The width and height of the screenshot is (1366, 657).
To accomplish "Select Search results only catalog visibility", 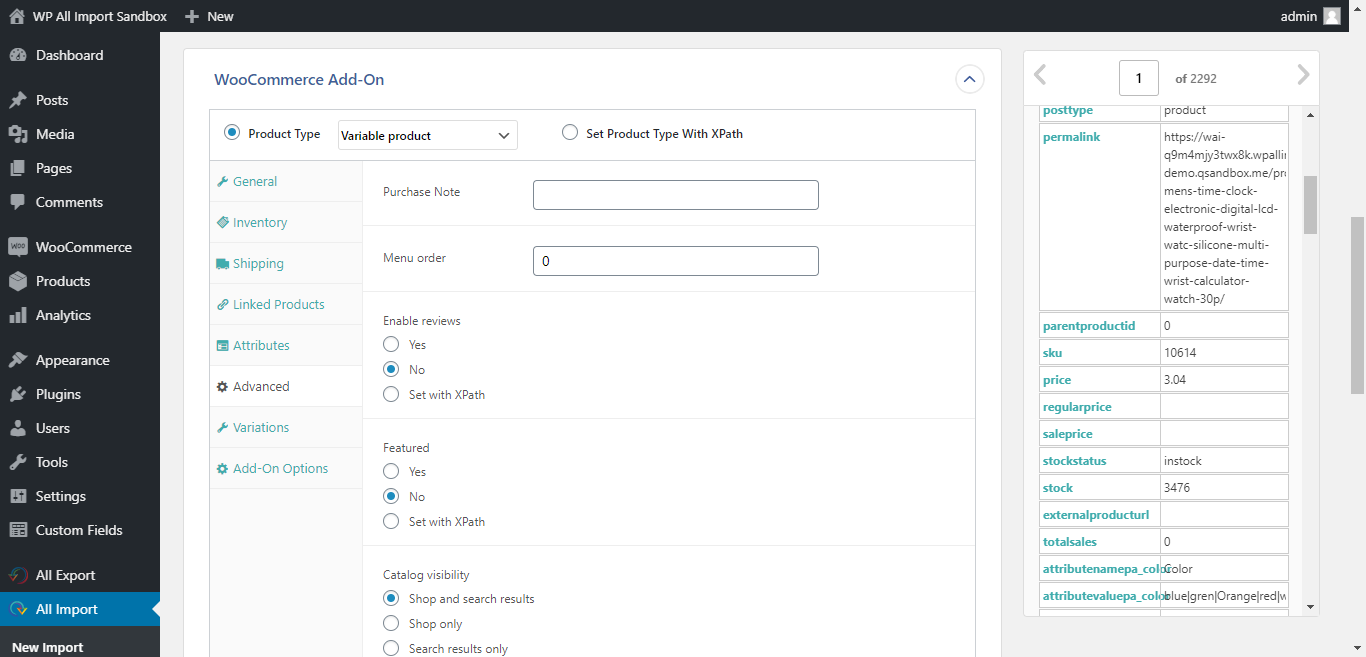I will (x=391, y=649).
